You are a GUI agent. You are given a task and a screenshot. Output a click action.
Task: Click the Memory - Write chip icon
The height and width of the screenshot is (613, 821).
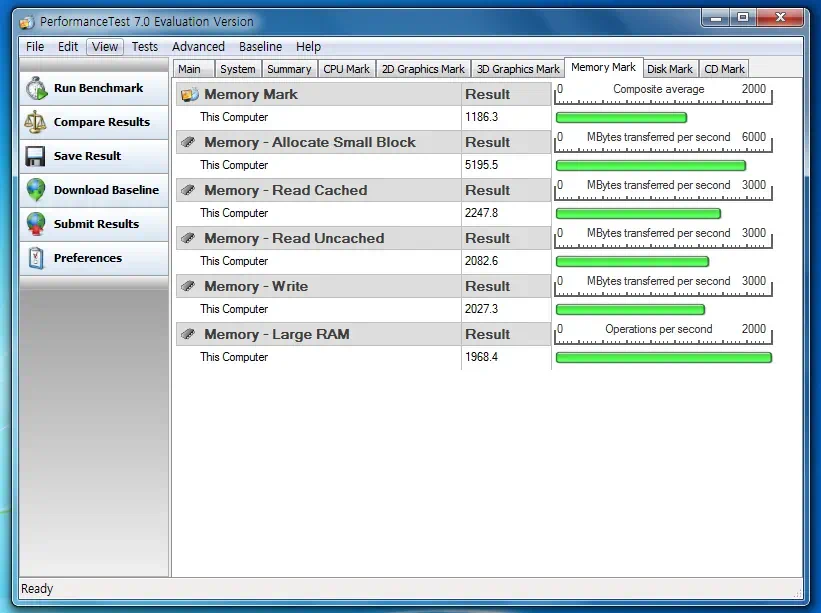189,286
